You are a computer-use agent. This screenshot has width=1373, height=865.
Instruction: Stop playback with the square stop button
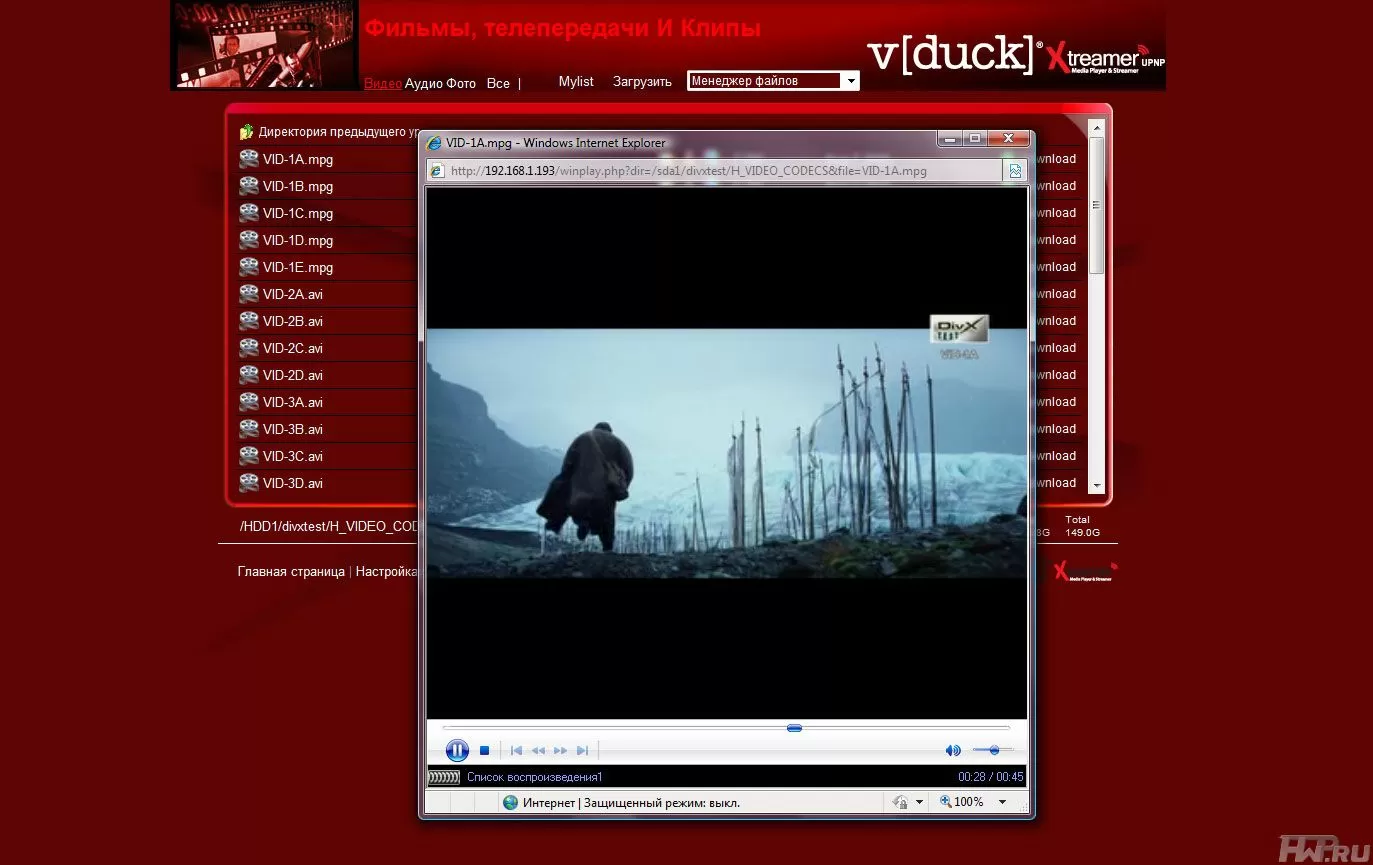(484, 750)
